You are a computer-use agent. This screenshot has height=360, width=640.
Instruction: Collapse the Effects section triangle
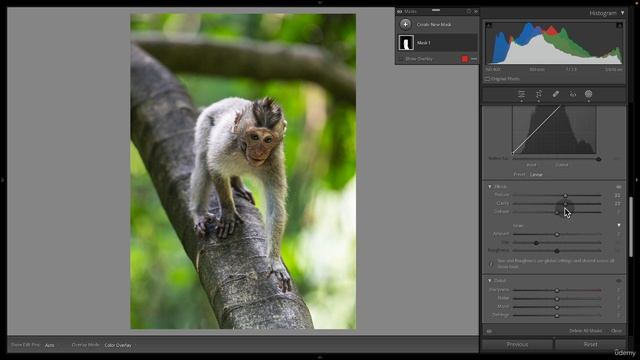point(489,187)
